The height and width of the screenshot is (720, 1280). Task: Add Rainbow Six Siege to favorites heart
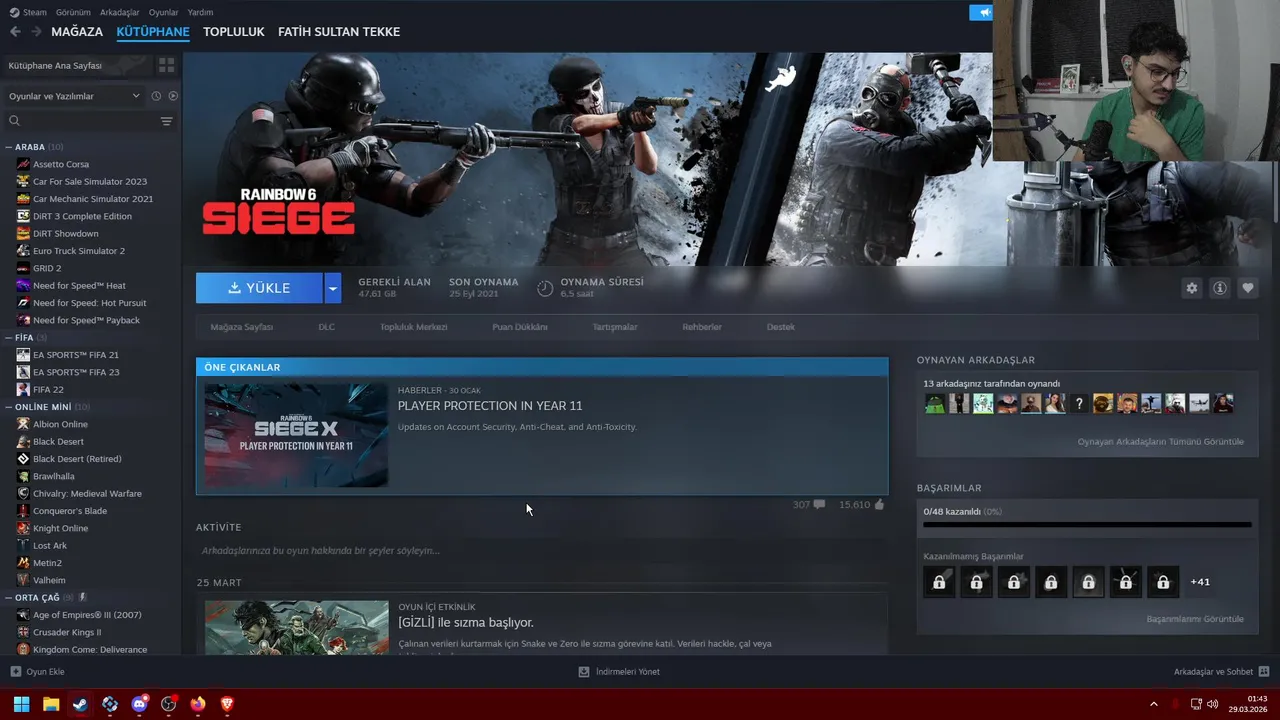1247,288
